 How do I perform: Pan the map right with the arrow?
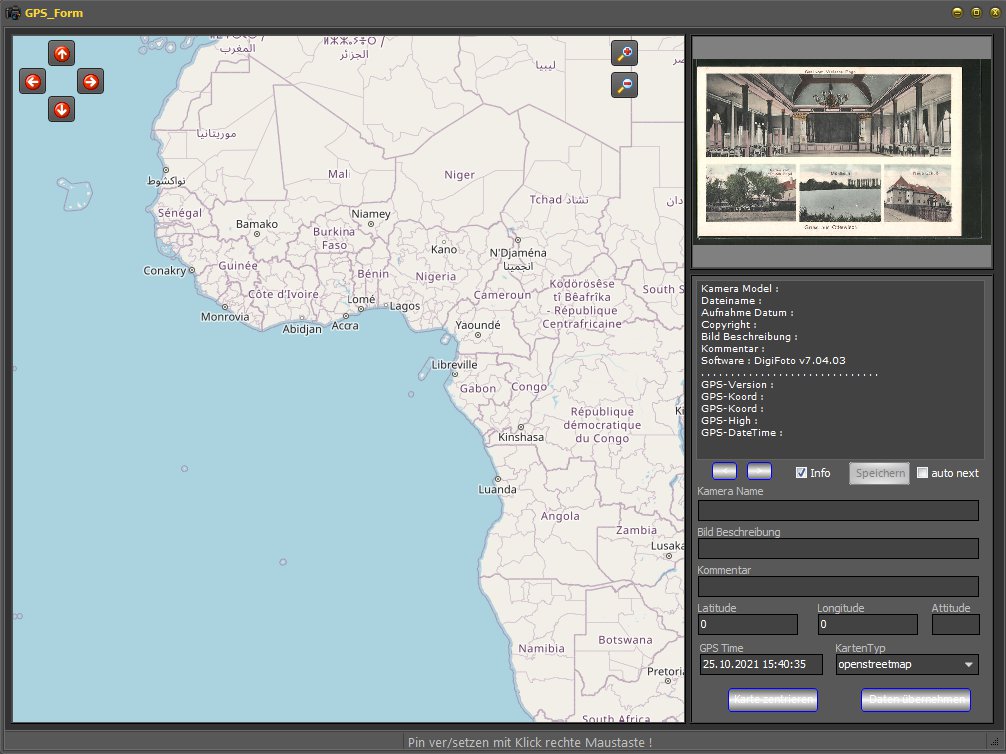pos(90,82)
